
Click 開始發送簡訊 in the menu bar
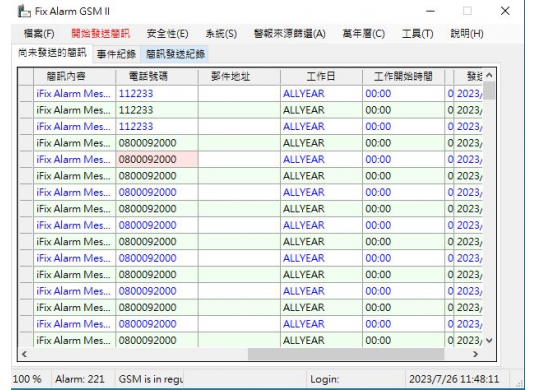(x=100, y=33)
